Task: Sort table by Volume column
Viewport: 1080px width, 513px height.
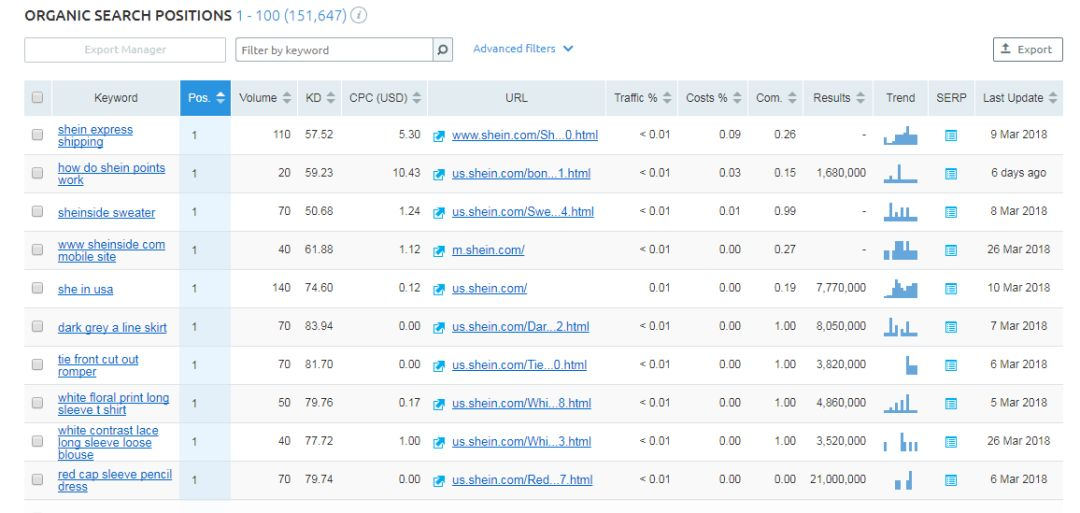Action: click(264, 98)
